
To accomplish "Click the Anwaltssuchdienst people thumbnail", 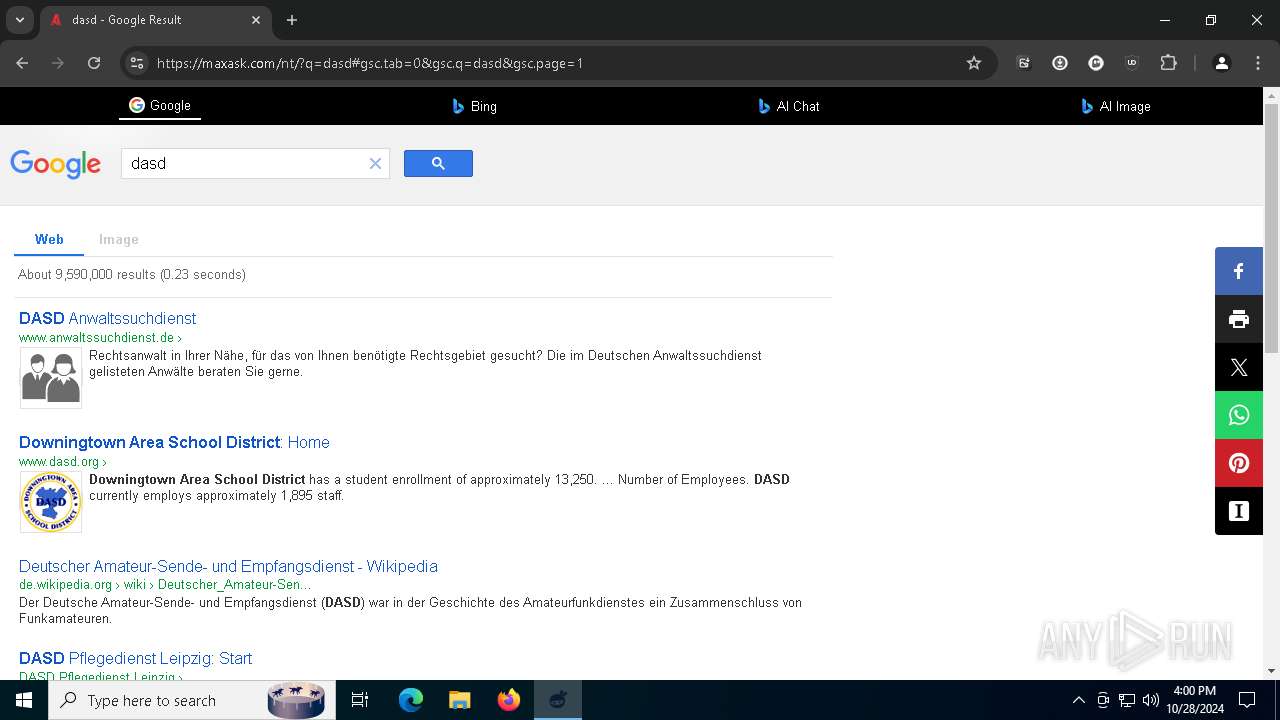I will pyautogui.click(x=51, y=378).
